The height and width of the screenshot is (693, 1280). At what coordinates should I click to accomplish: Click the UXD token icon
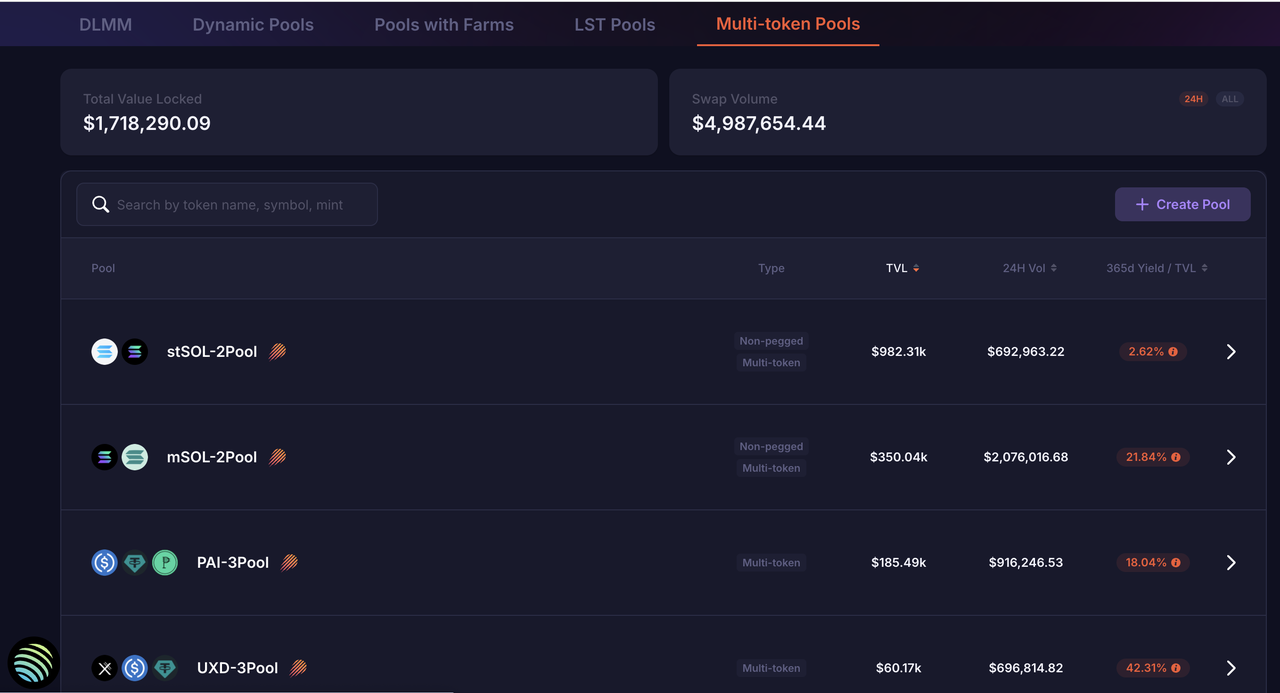pyautogui.click(x=105, y=668)
